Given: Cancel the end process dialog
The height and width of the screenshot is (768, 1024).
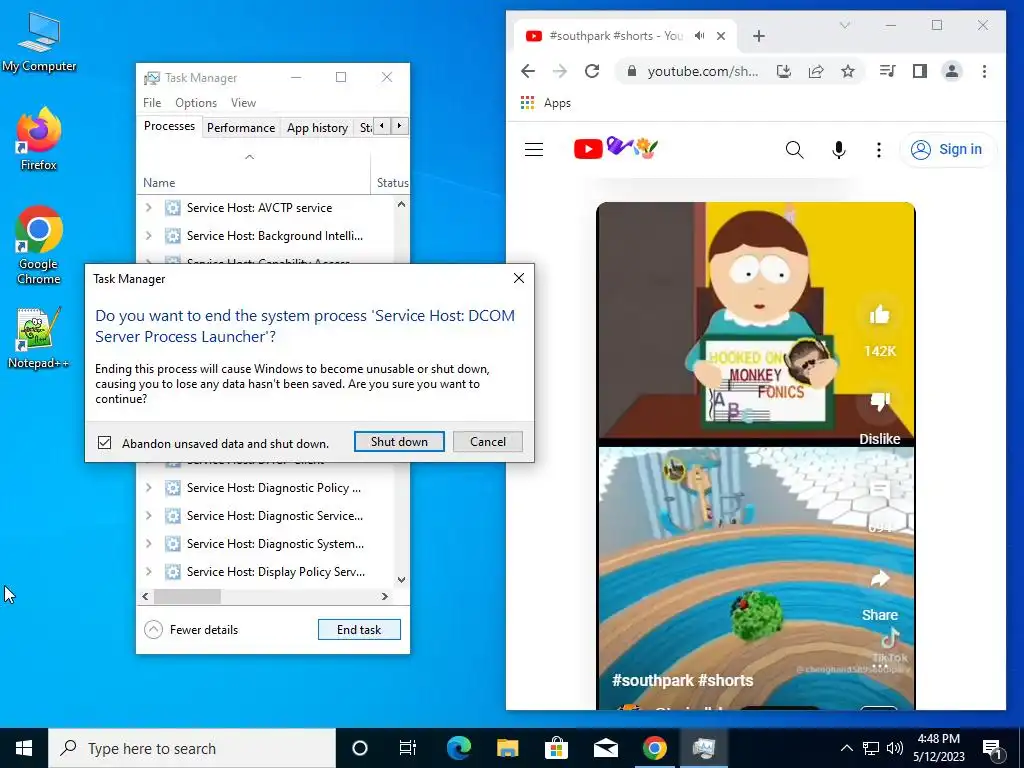Looking at the screenshot, I should [488, 441].
